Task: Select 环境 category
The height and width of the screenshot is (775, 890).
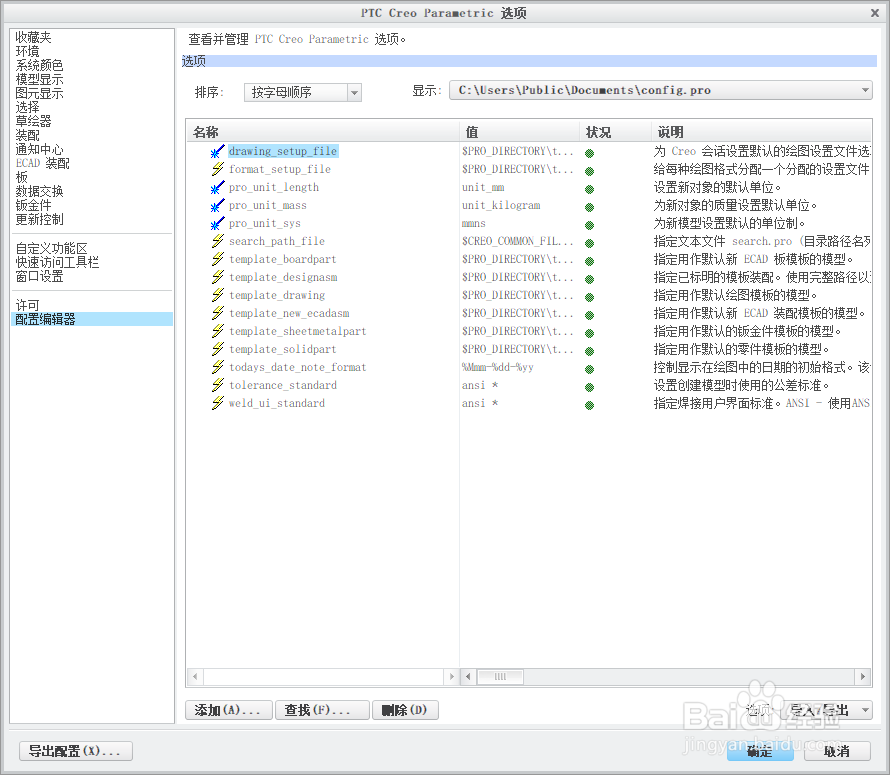Action: (x=27, y=52)
